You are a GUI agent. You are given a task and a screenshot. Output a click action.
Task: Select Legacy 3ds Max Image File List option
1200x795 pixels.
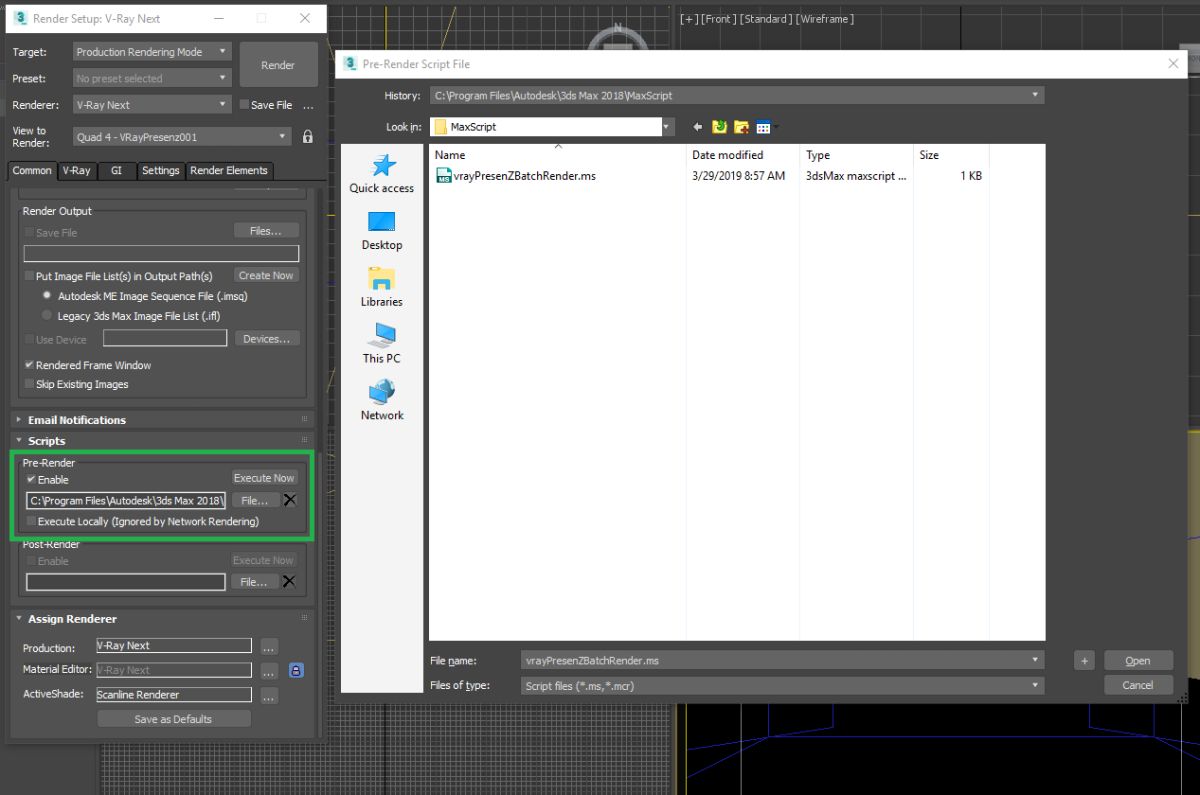click(x=47, y=315)
